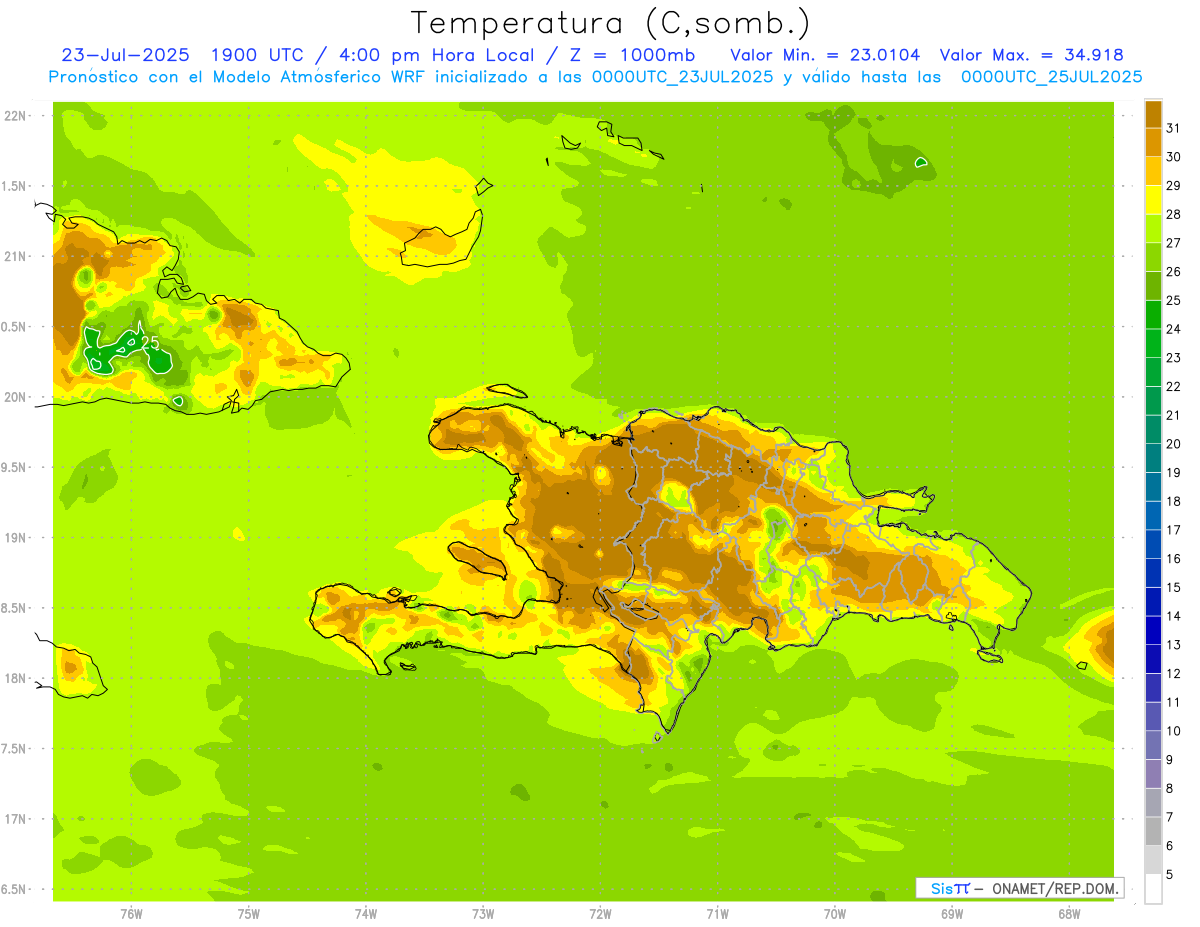Pick the legend swatch between 26 and 27

pyautogui.click(x=1153, y=257)
